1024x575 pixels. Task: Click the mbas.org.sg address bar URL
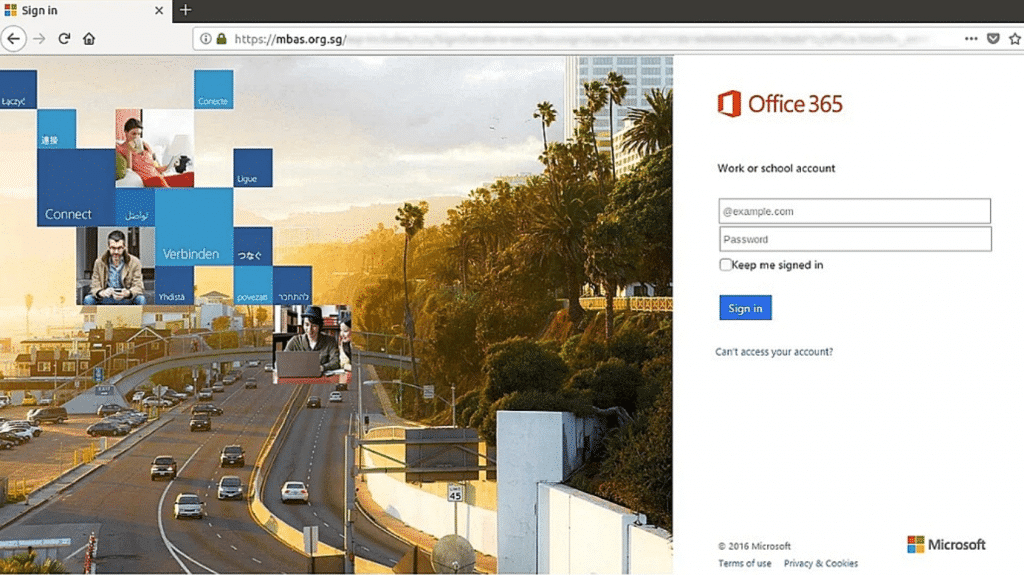click(290, 39)
